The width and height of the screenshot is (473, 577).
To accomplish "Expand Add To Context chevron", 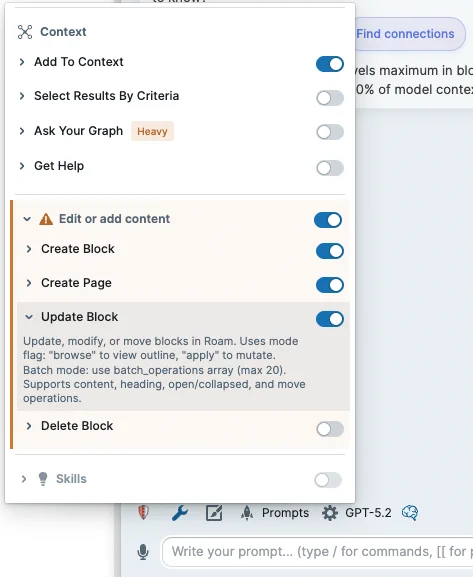I will [22, 62].
